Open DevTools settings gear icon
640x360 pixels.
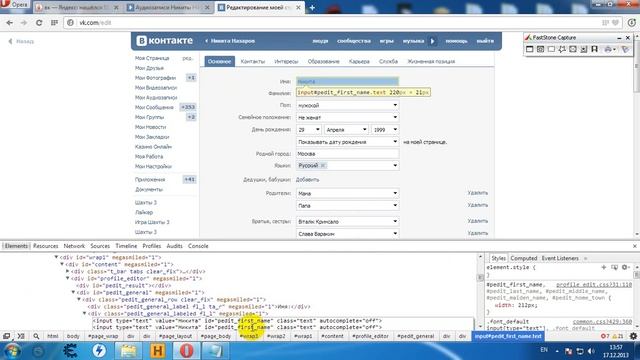pyautogui.click(x=633, y=336)
